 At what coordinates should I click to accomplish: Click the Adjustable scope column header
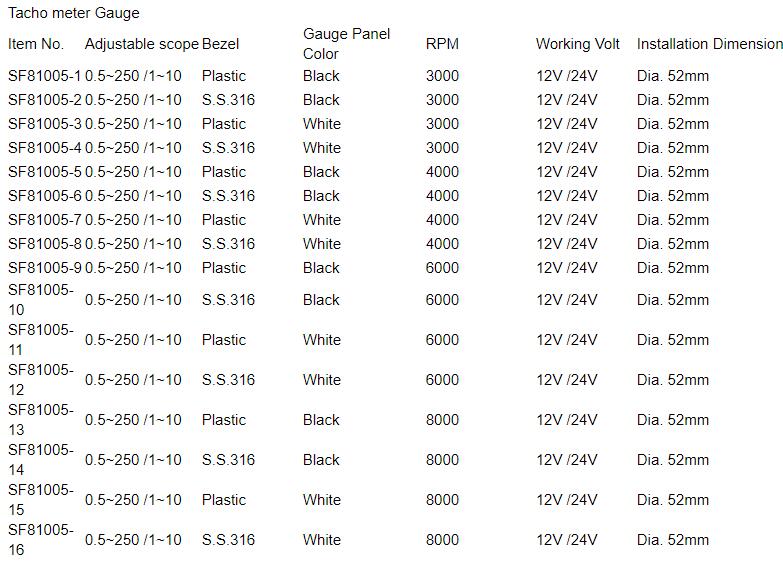click(x=141, y=44)
